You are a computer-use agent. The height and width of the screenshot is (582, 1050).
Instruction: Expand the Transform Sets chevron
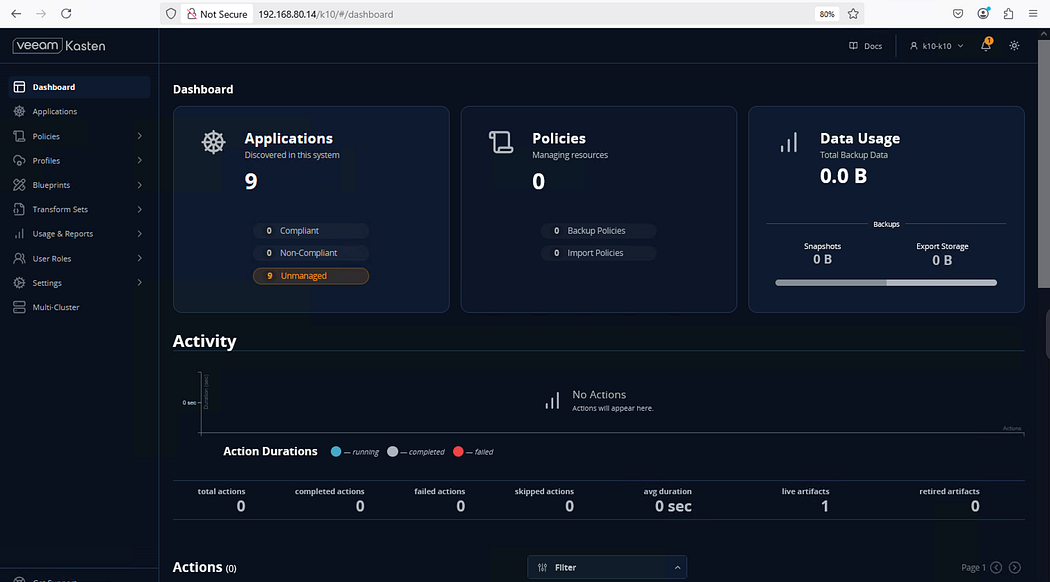point(139,209)
